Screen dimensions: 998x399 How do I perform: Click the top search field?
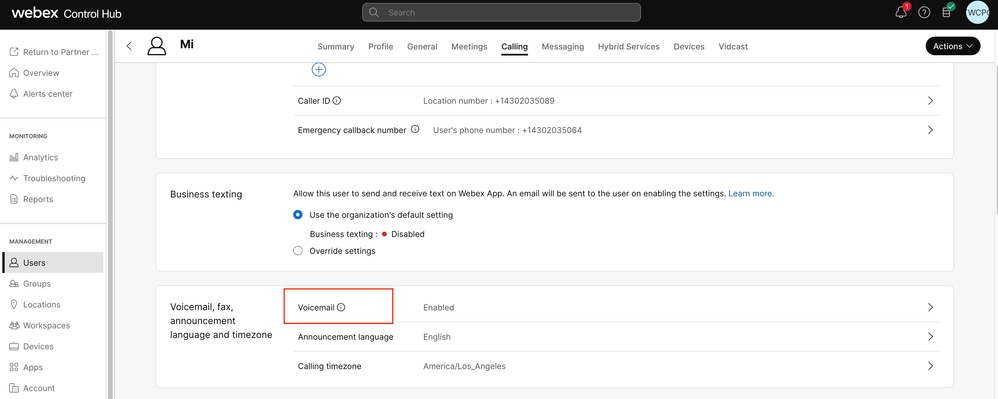[502, 12]
